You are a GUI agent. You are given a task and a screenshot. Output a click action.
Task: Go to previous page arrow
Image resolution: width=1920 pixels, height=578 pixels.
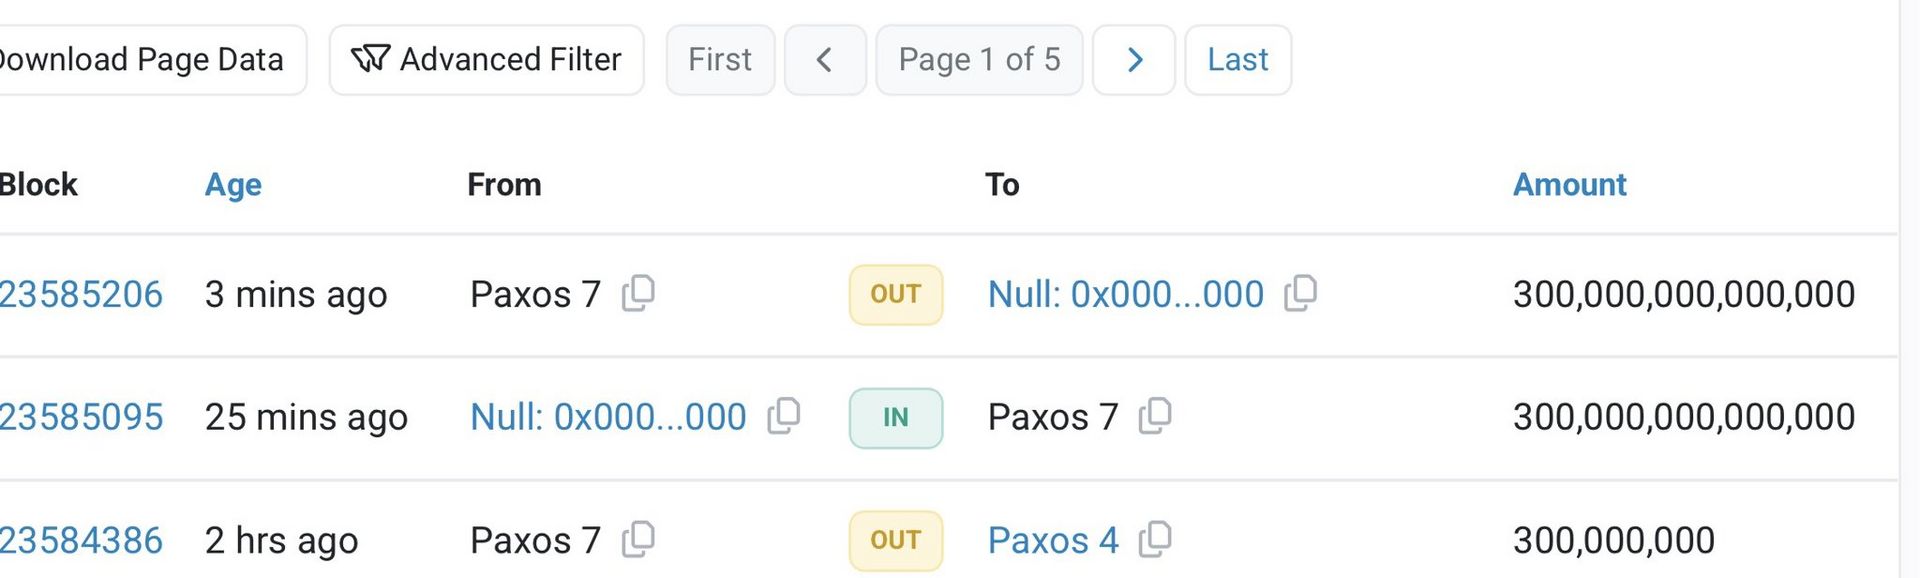pyautogui.click(x=825, y=60)
